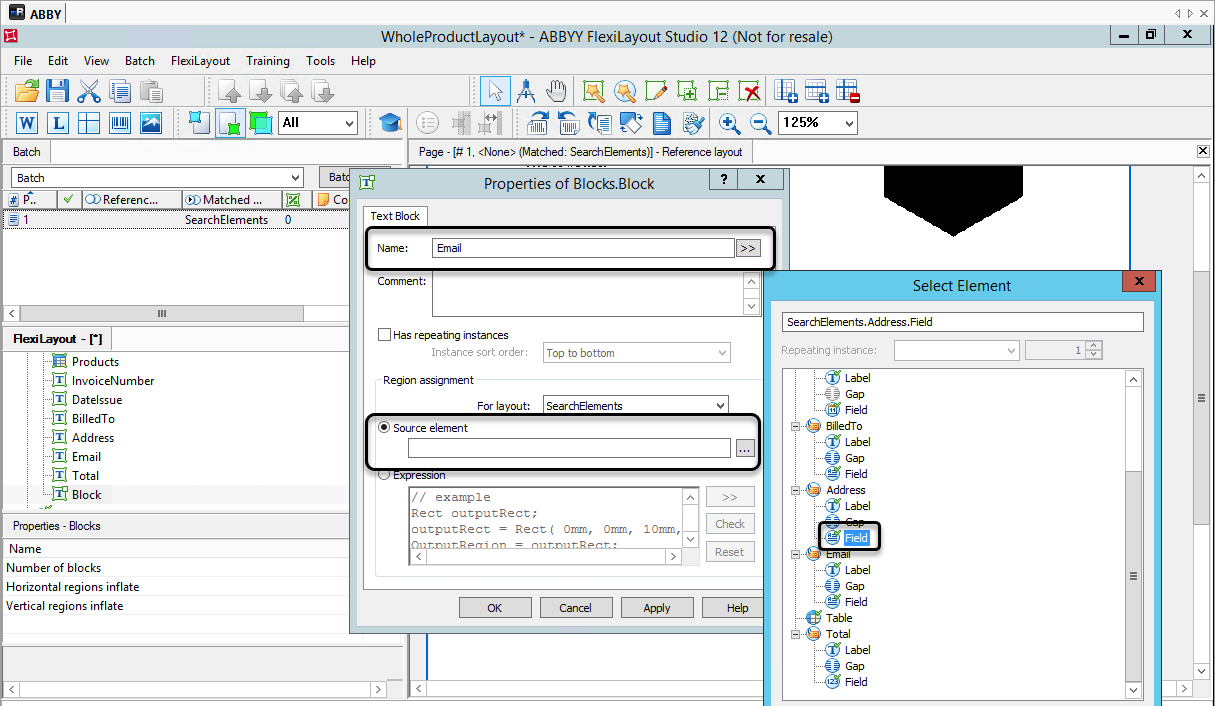Click the Cut scissors icon
Viewport: 1215px width, 706px height.
89,92
